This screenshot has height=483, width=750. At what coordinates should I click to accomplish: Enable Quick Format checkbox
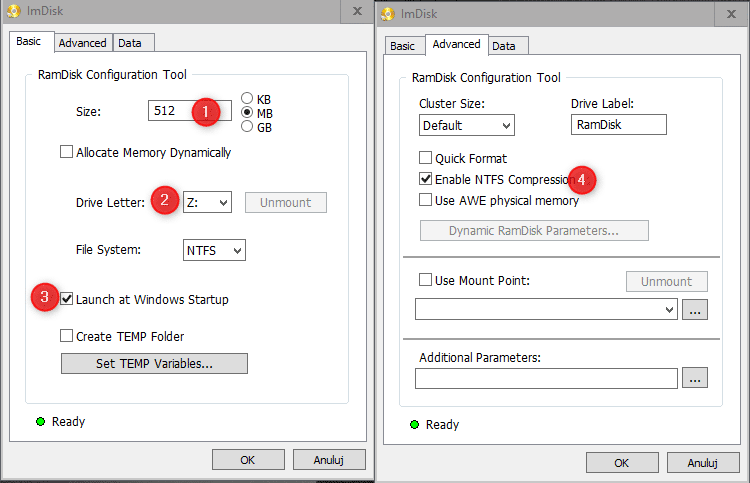[425, 158]
